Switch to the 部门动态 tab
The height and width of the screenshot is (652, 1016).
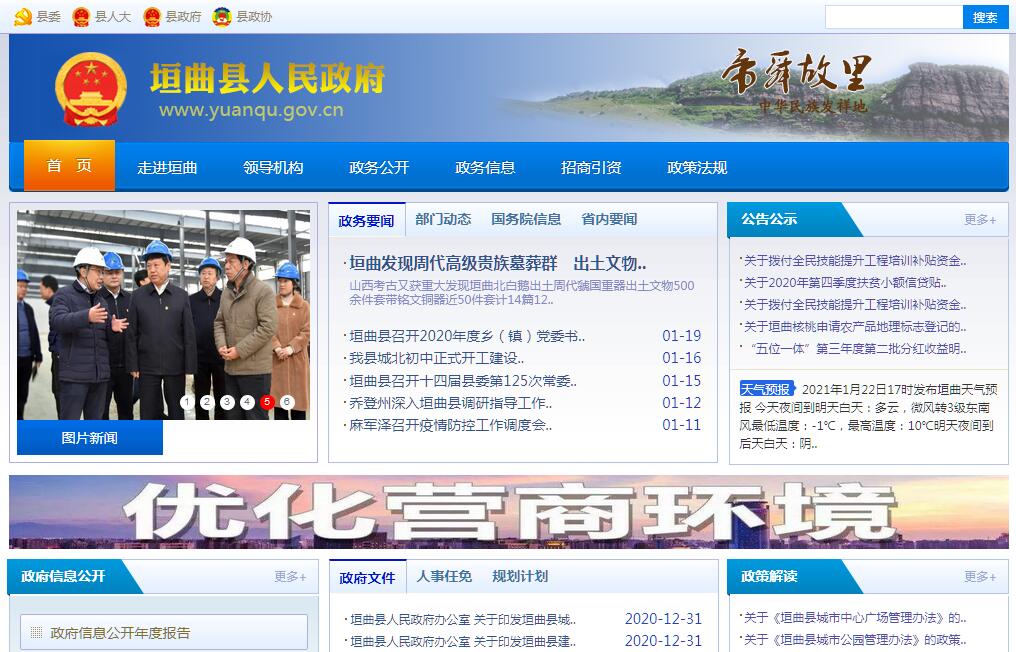[443, 219]
